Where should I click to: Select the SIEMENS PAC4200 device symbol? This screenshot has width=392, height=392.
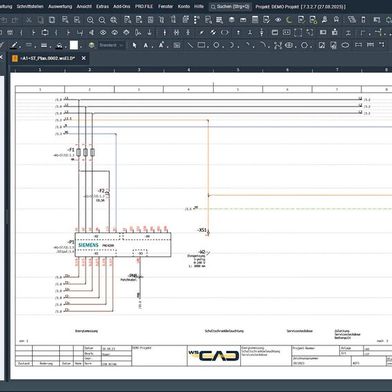[x=123, y=245]
